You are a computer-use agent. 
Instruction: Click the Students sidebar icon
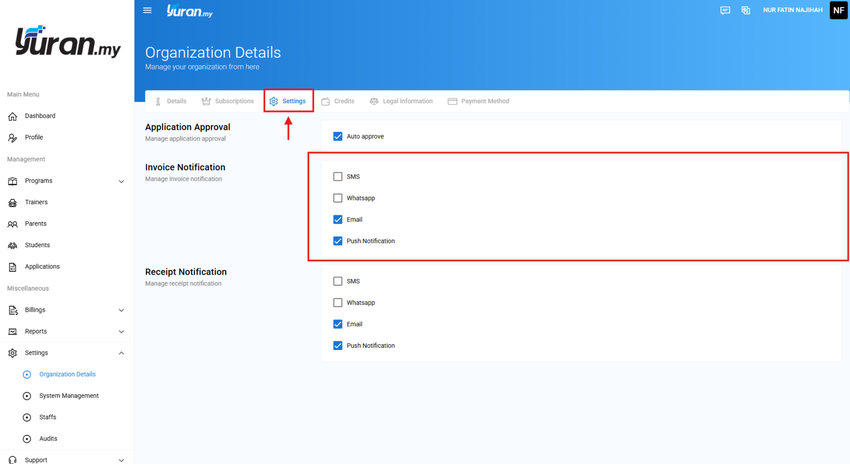12,246
